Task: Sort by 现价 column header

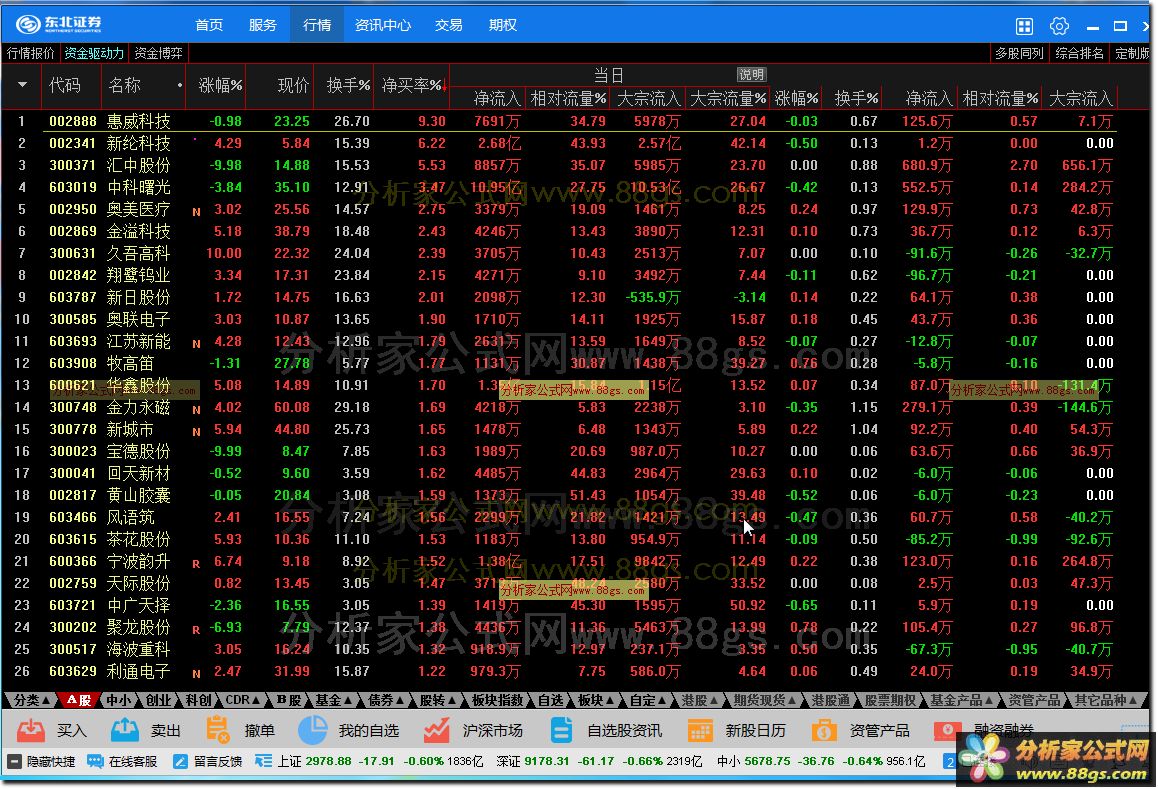Action: pyautogui.click(x=292, y=86)
